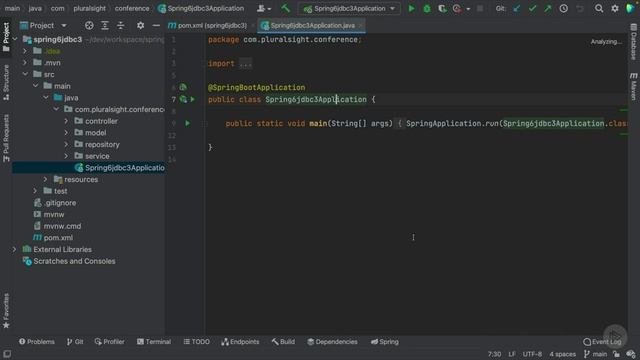Click the Git push arrow icon

[548, 9]
